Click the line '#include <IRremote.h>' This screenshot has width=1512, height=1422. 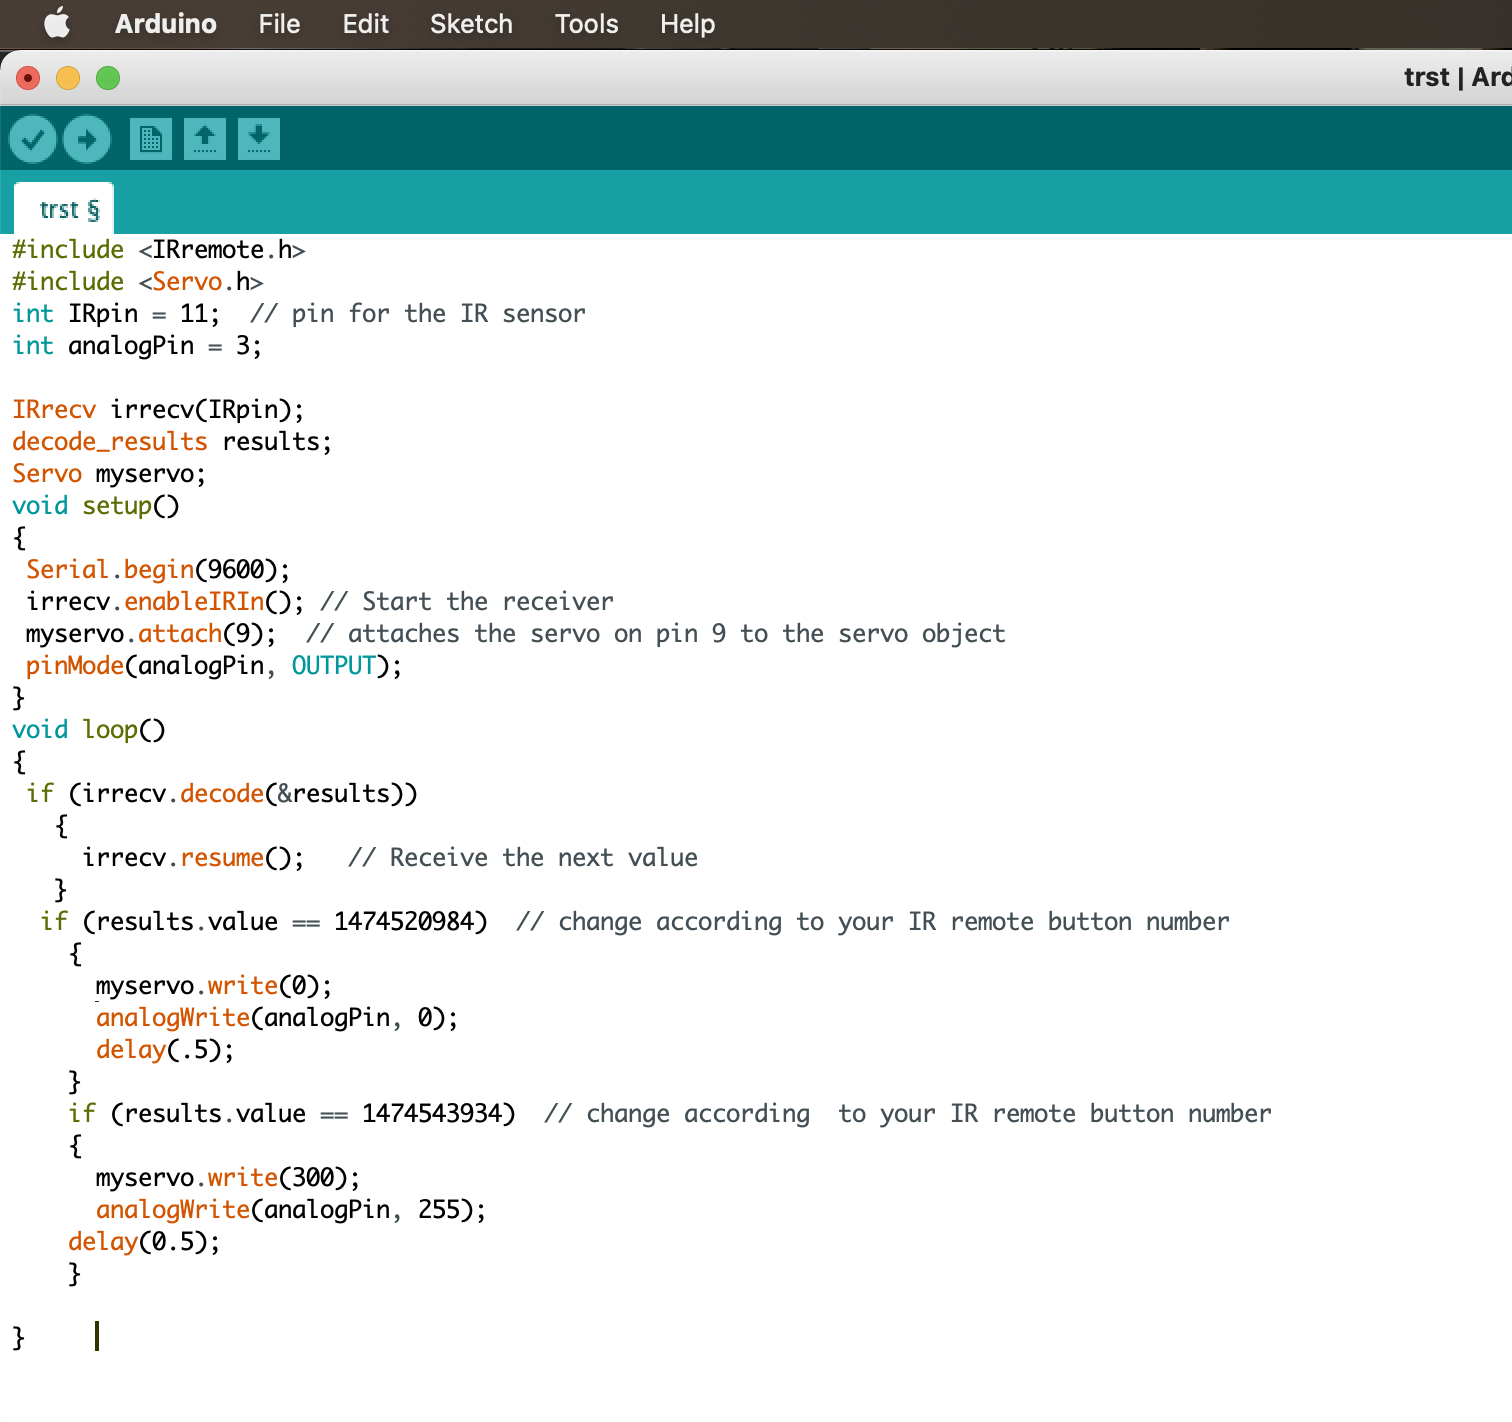(x=159, y=250)
